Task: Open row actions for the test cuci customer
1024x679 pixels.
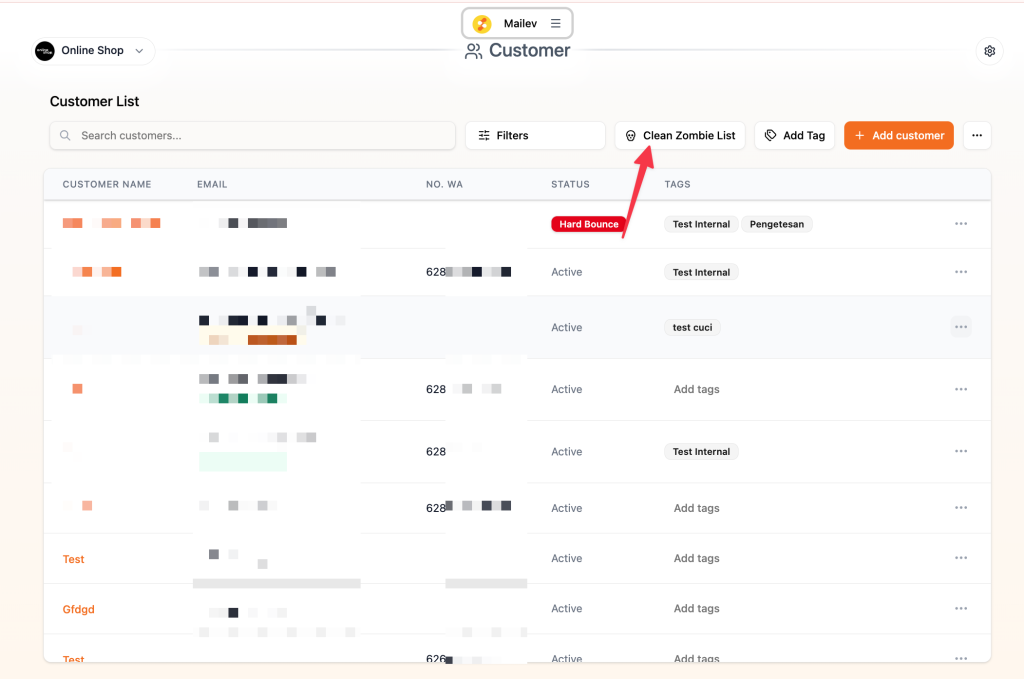Action: pos(961,327)
